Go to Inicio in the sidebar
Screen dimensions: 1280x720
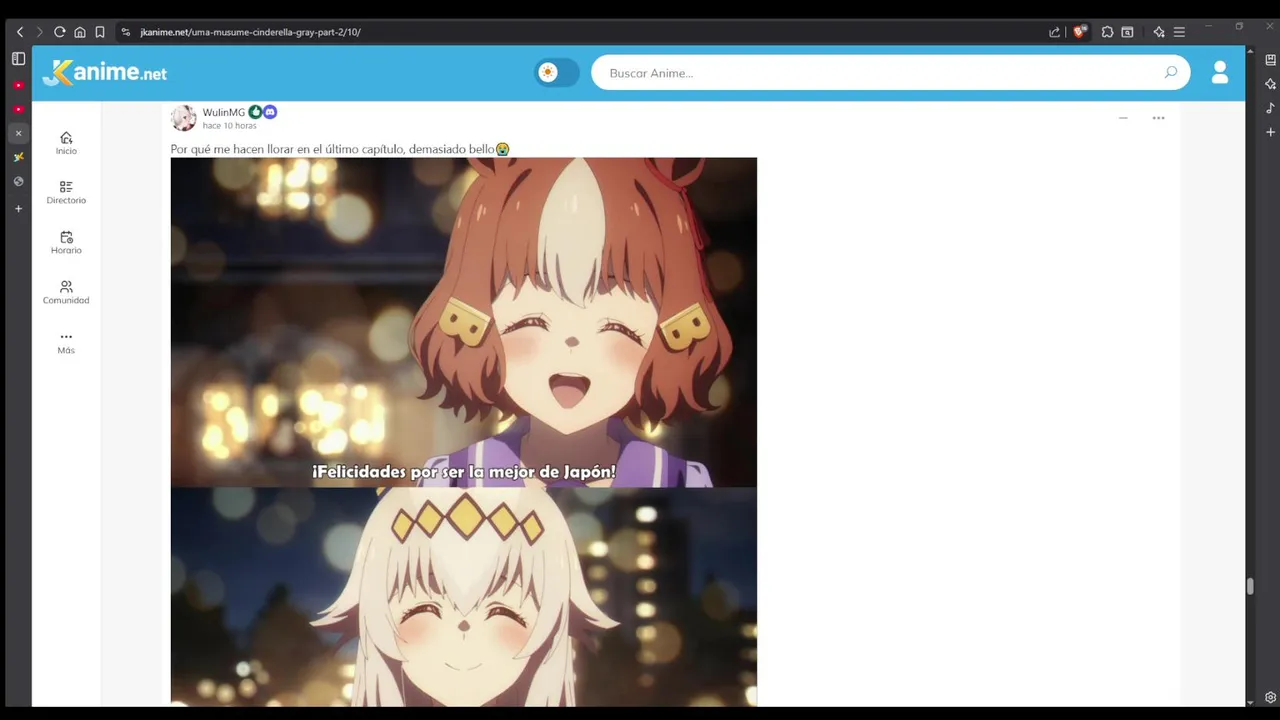click(66, 143)
